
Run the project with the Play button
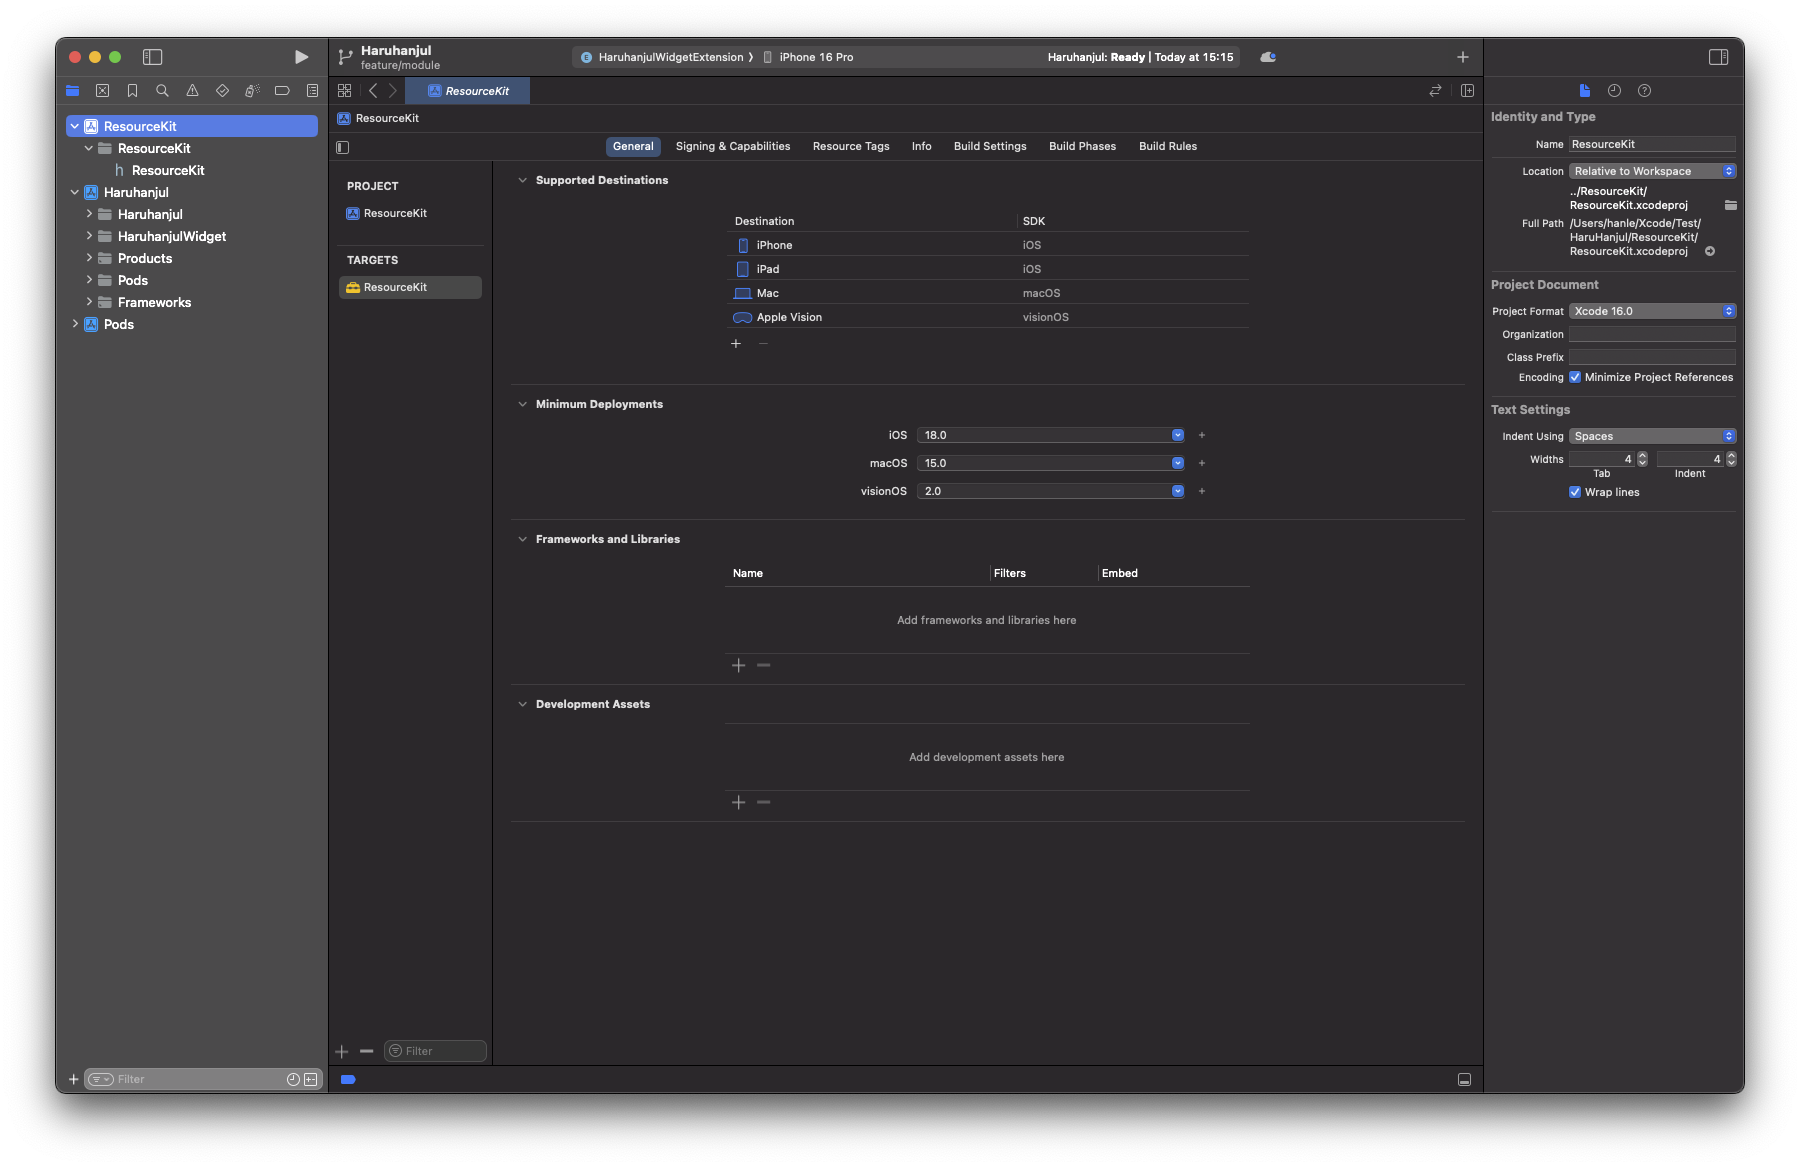click(301, 57)
